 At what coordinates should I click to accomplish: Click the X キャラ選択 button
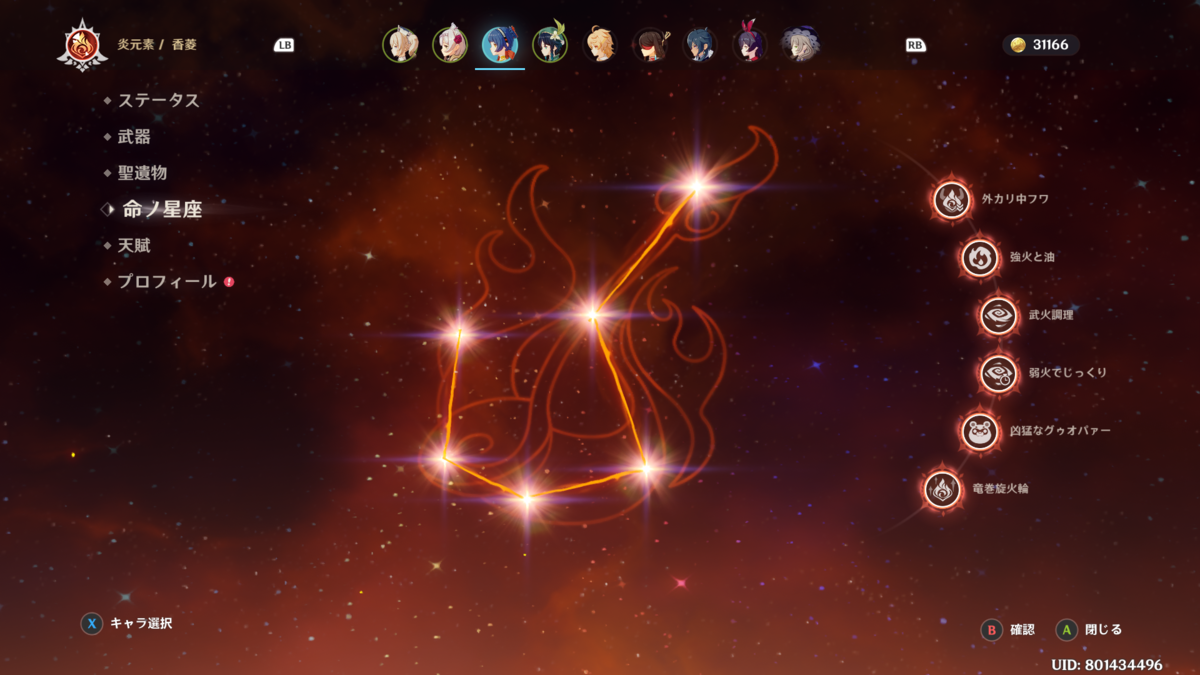click(x=127, y=623)
